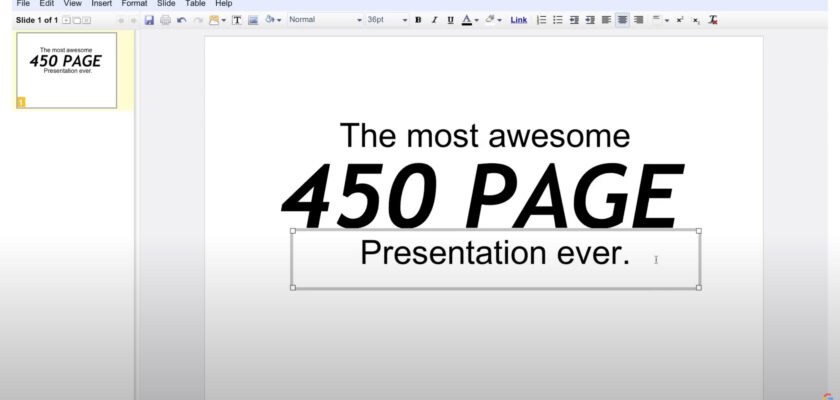Open the File menu
840x400 pixels.
tap(23, 4)
